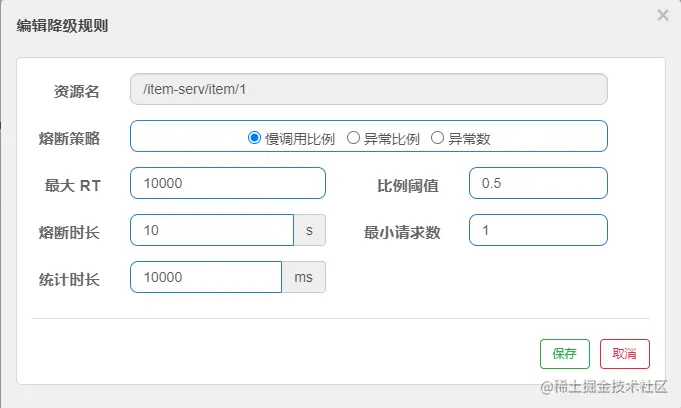Click the 'ms' unit addon of 统计时长
This screenshot has width=681, height=408.
click(x=304, y=277)
